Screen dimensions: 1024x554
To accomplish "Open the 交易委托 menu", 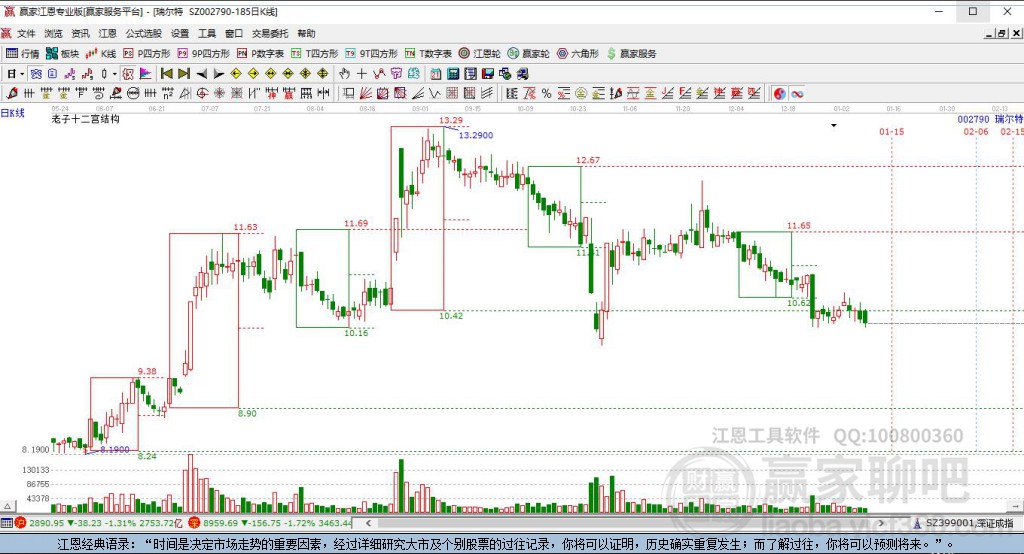I will 270,33.
